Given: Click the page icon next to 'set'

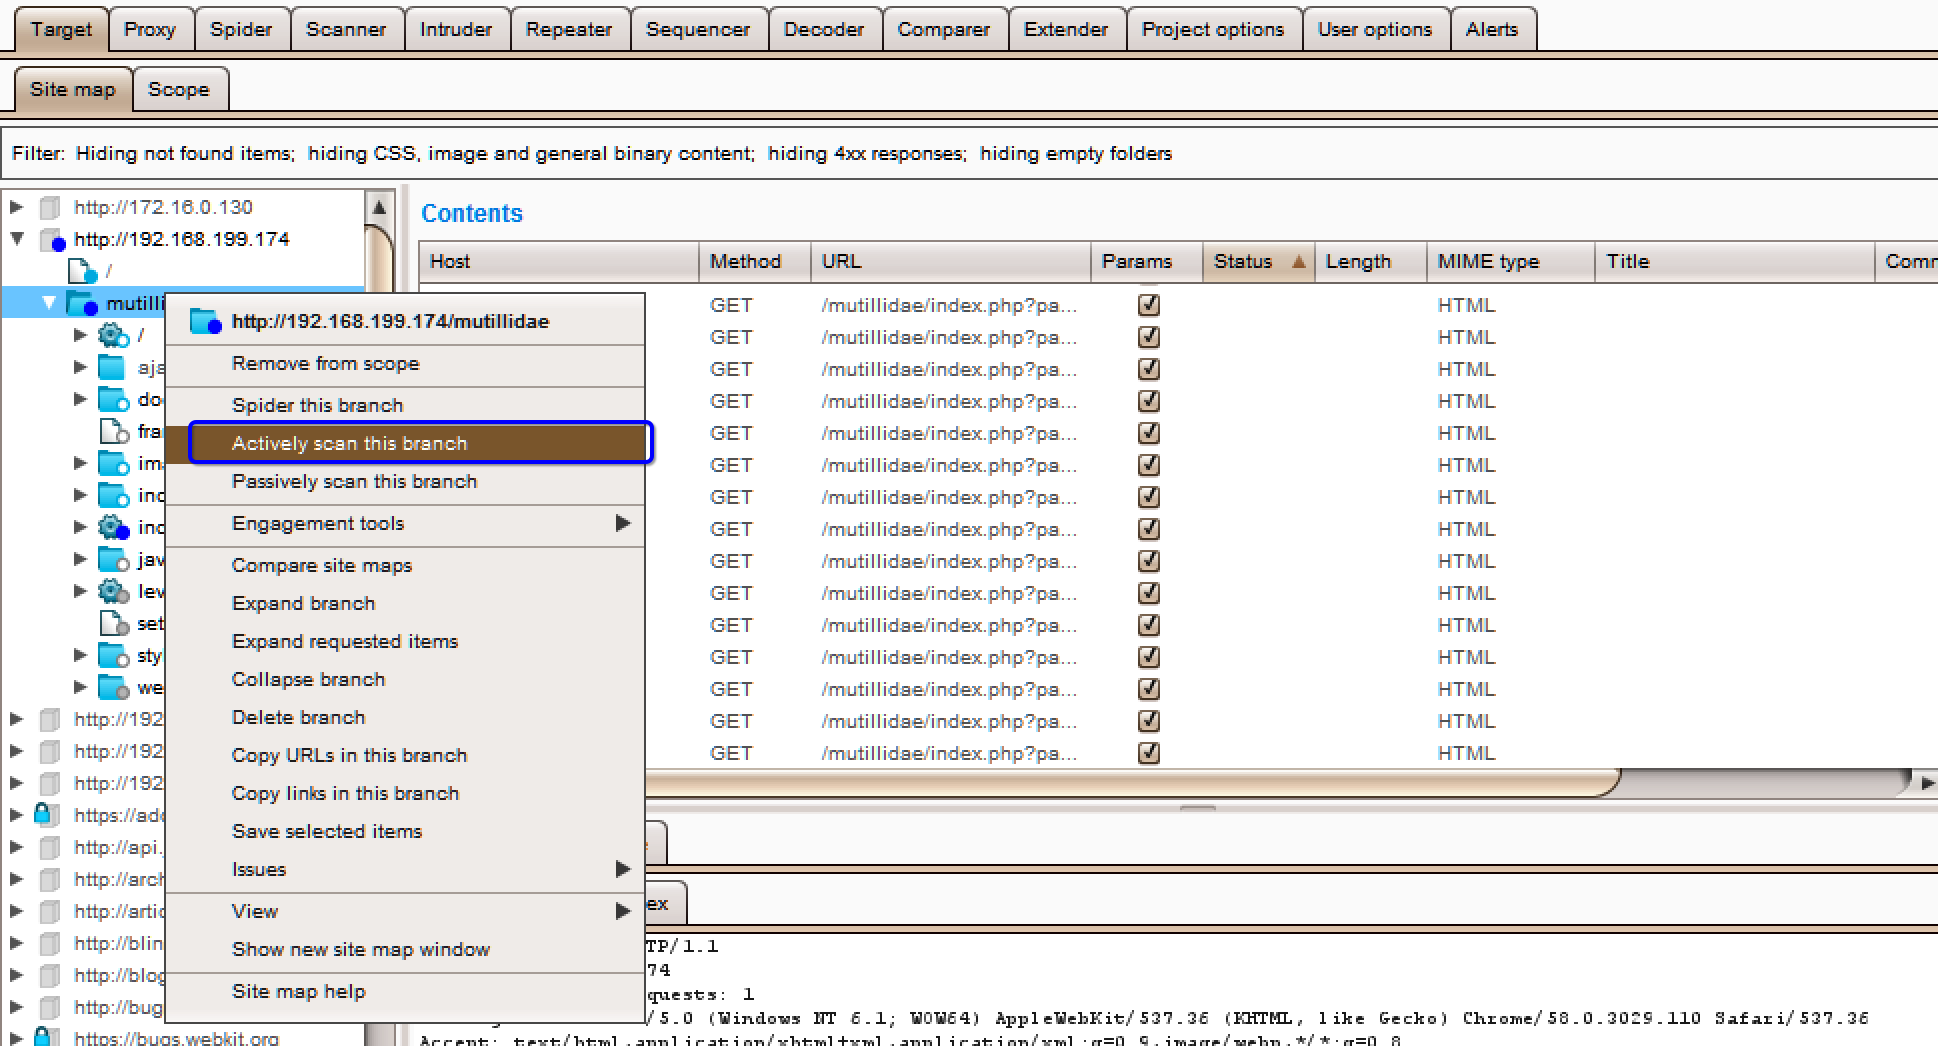Looking at the screenshot, I should coord(114,624).
